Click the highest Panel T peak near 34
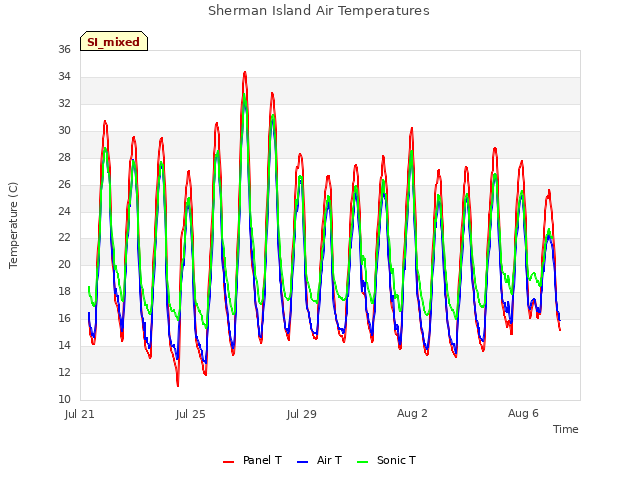The width and height of the screenshot is (640, 480). coord(245,73)
